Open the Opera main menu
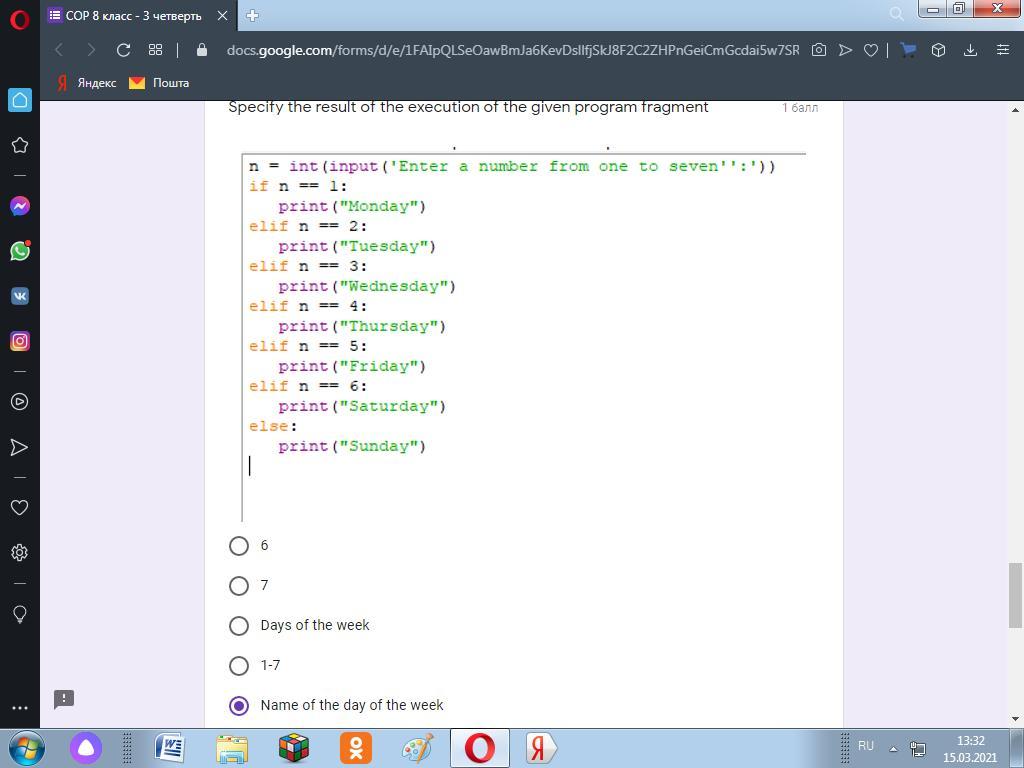 point(19,17)
